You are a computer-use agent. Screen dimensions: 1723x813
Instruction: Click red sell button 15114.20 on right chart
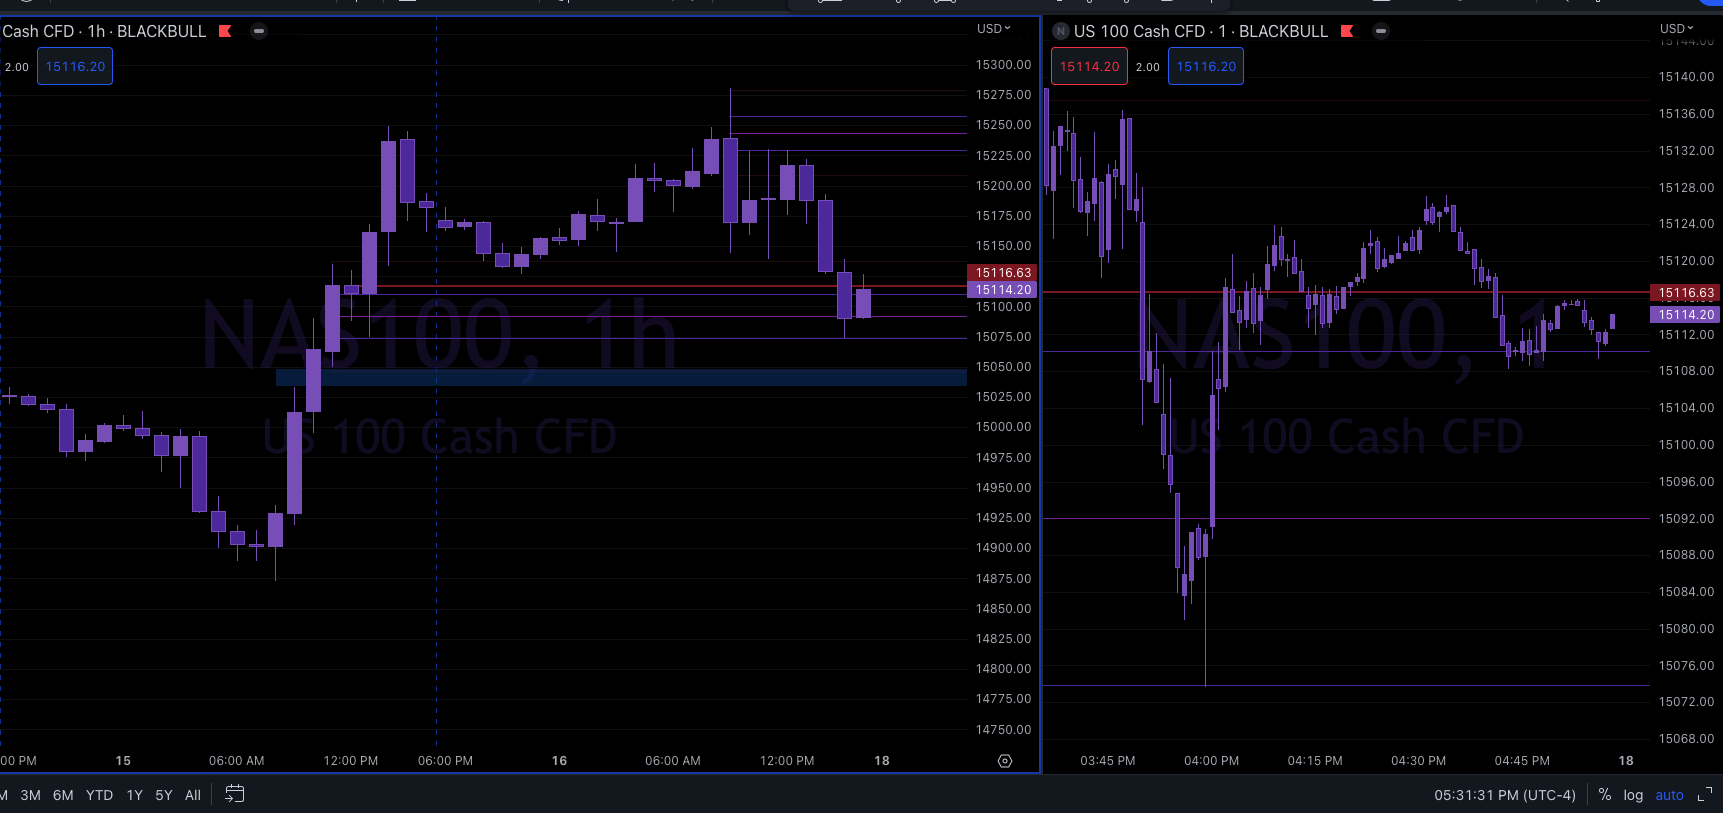tap(1089, 67)
